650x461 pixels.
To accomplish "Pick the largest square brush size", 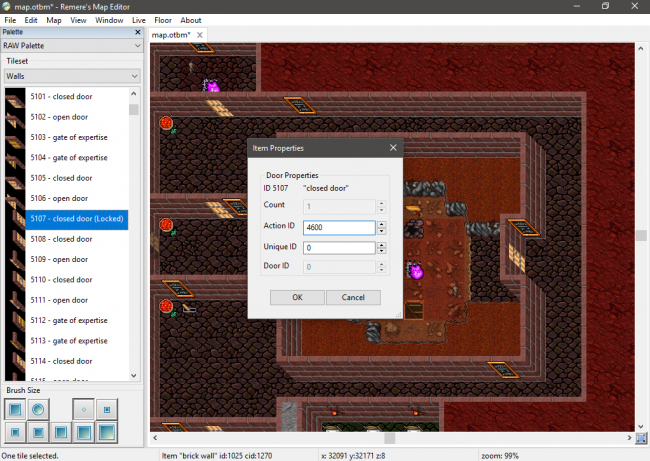I will (x=107, y=432).
